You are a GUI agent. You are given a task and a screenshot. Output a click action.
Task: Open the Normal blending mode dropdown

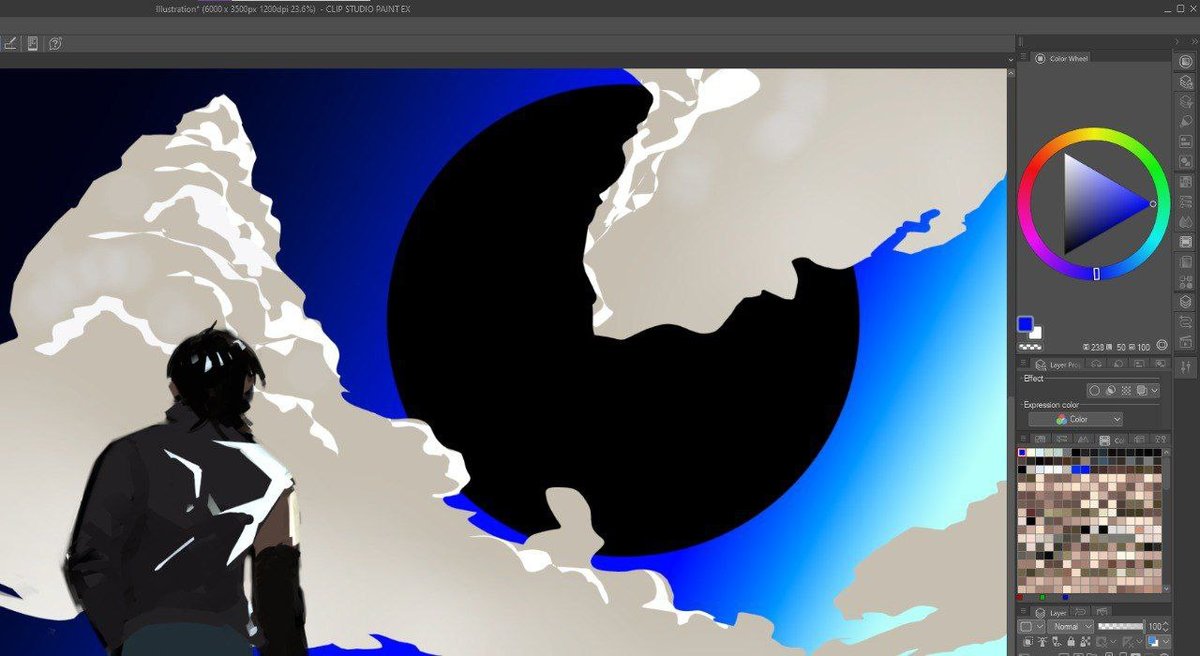1071,626
